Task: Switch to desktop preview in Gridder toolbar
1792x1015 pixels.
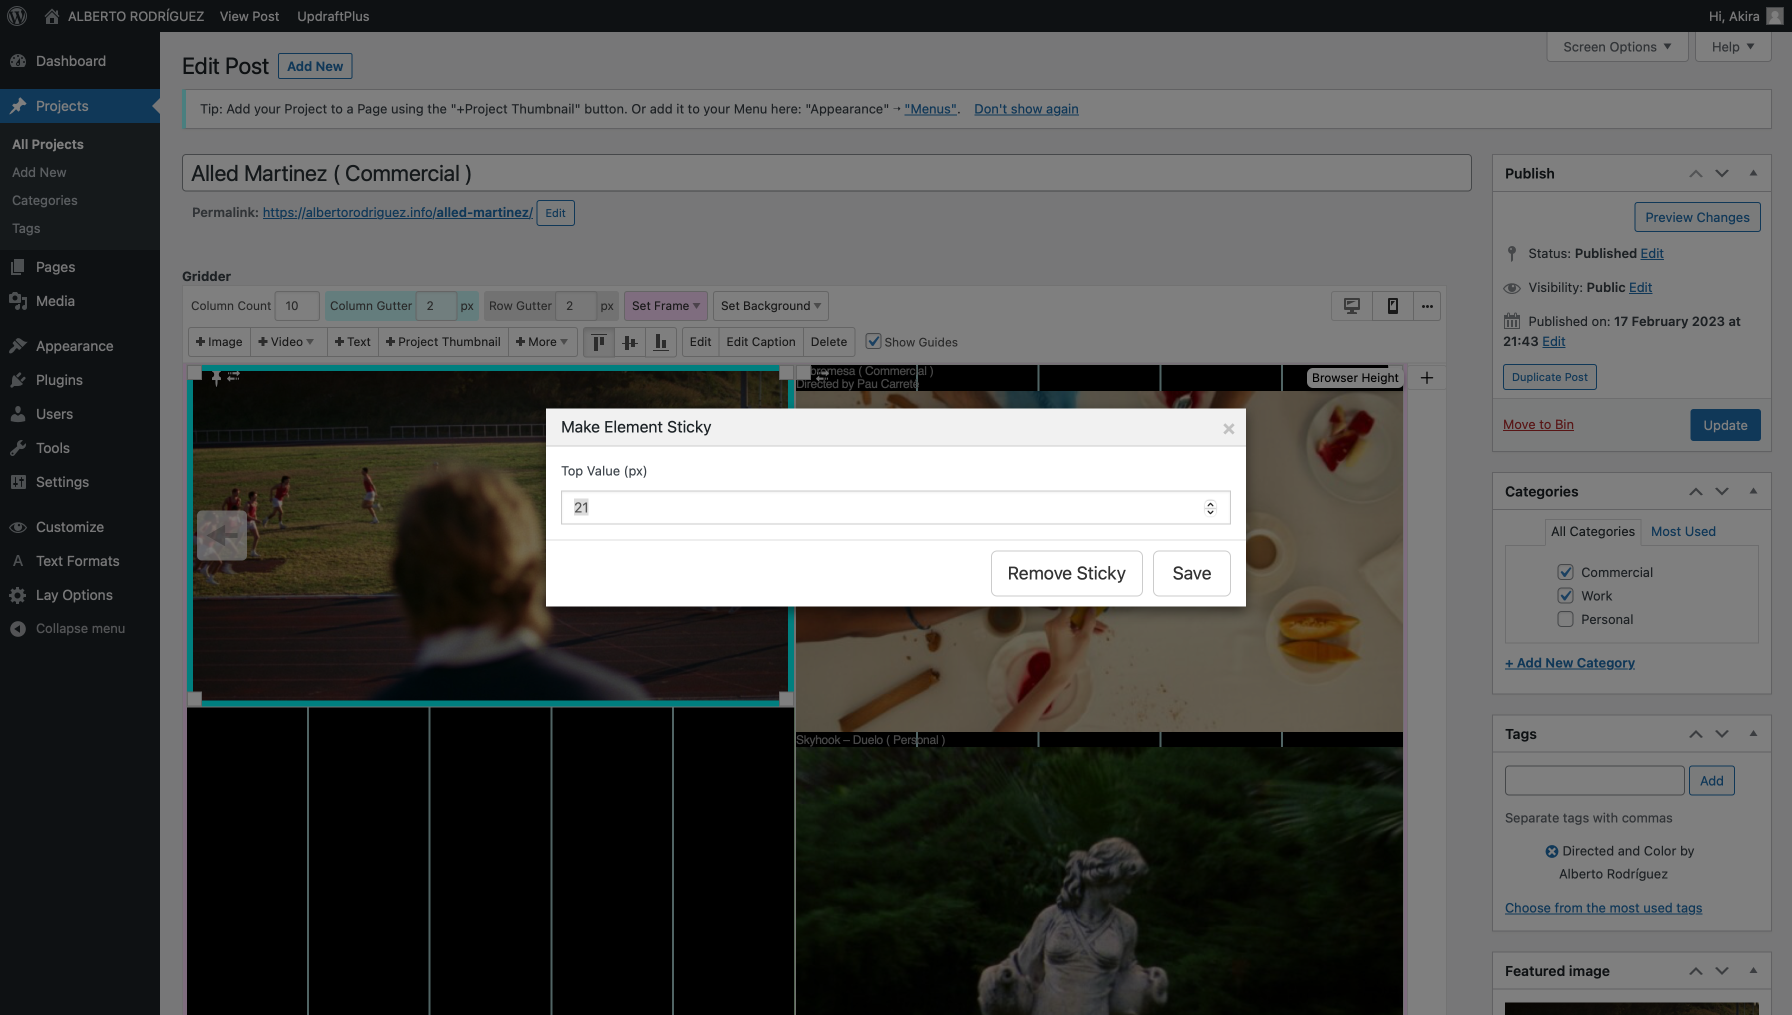Action: coord(1351,306)
